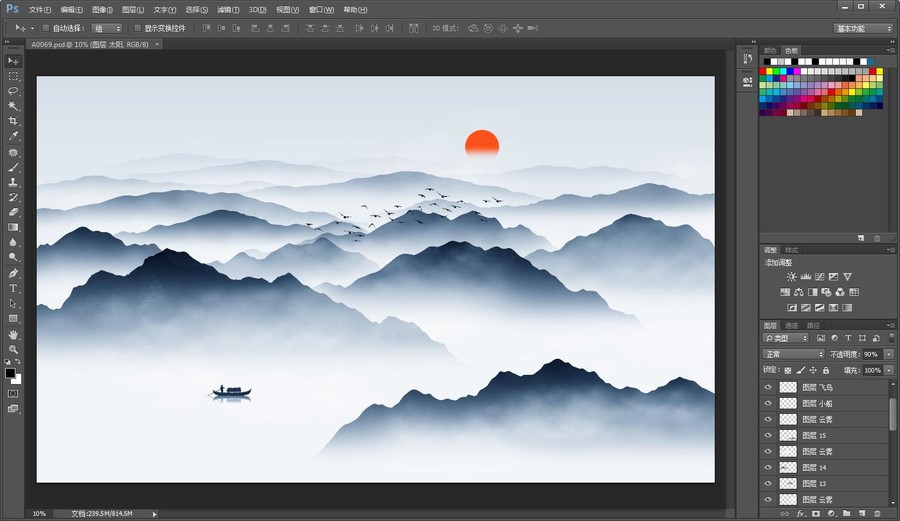This screenshot has height=521, width=900.
Task: Toggle the layer filter switch
Action: point(891,337)
